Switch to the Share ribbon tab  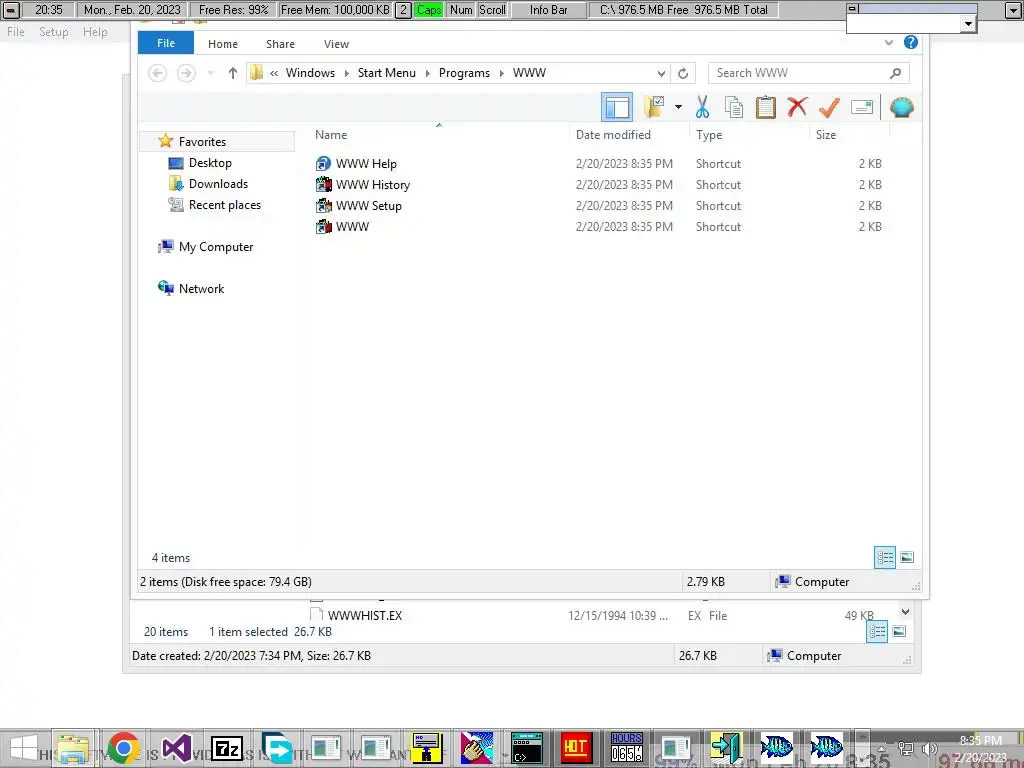tap(280, 44)
